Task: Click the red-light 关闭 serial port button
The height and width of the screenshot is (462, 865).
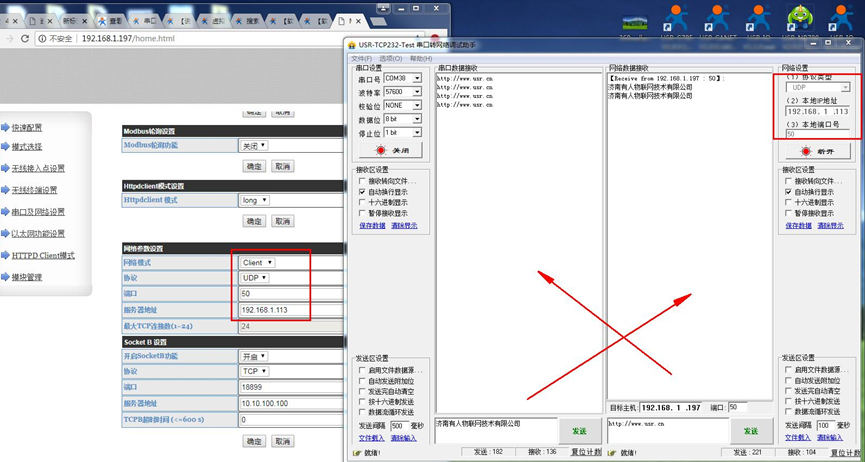Action: tap(391, 149)
